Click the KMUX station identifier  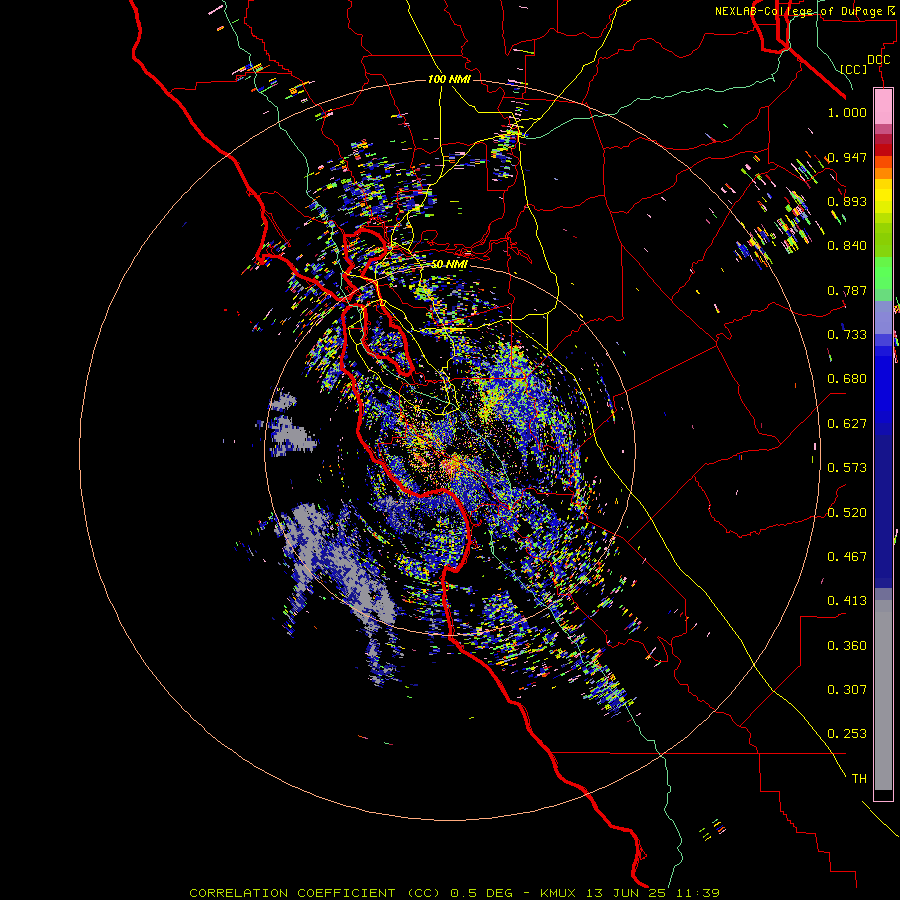(x=557, y=893)
